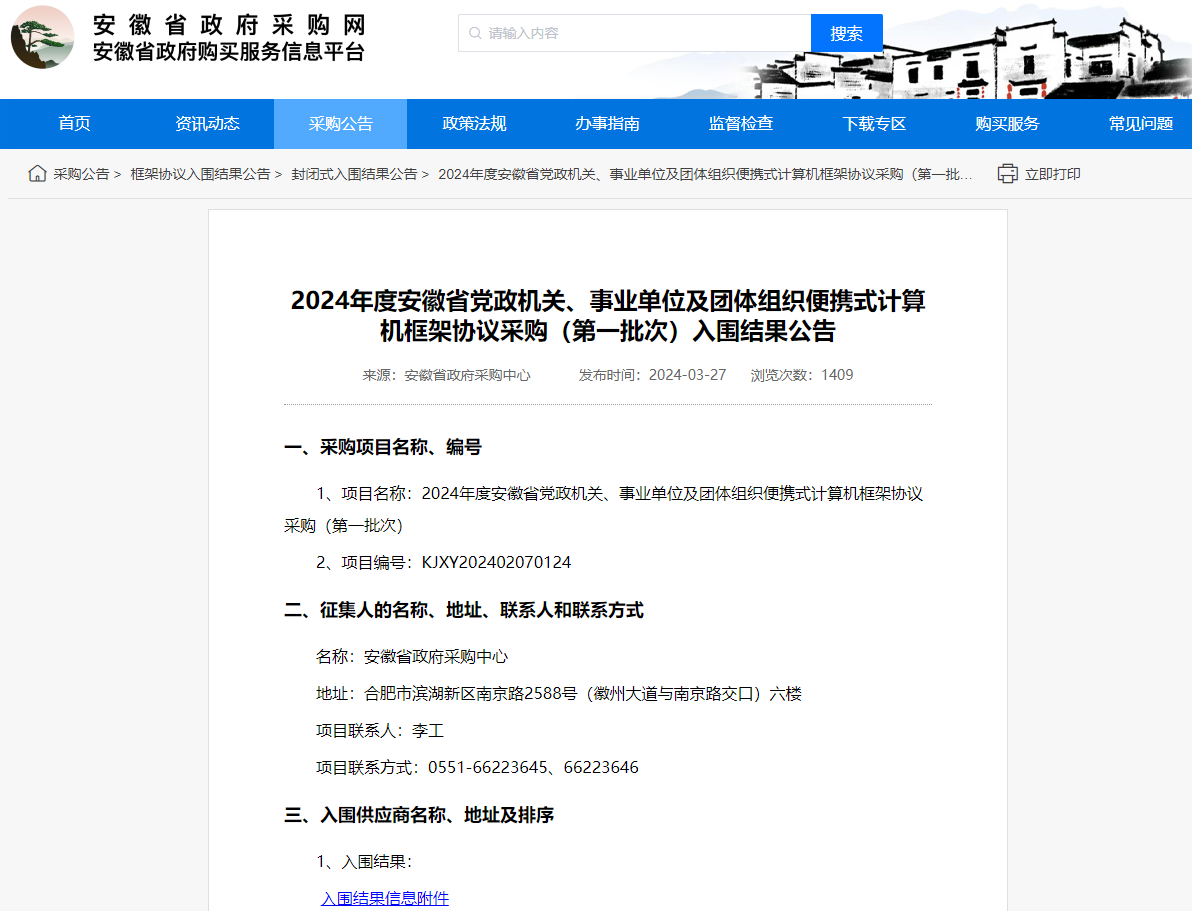Click 项目联系人：李工 line
1192x911 pixels.
click(x=380, y=731)
